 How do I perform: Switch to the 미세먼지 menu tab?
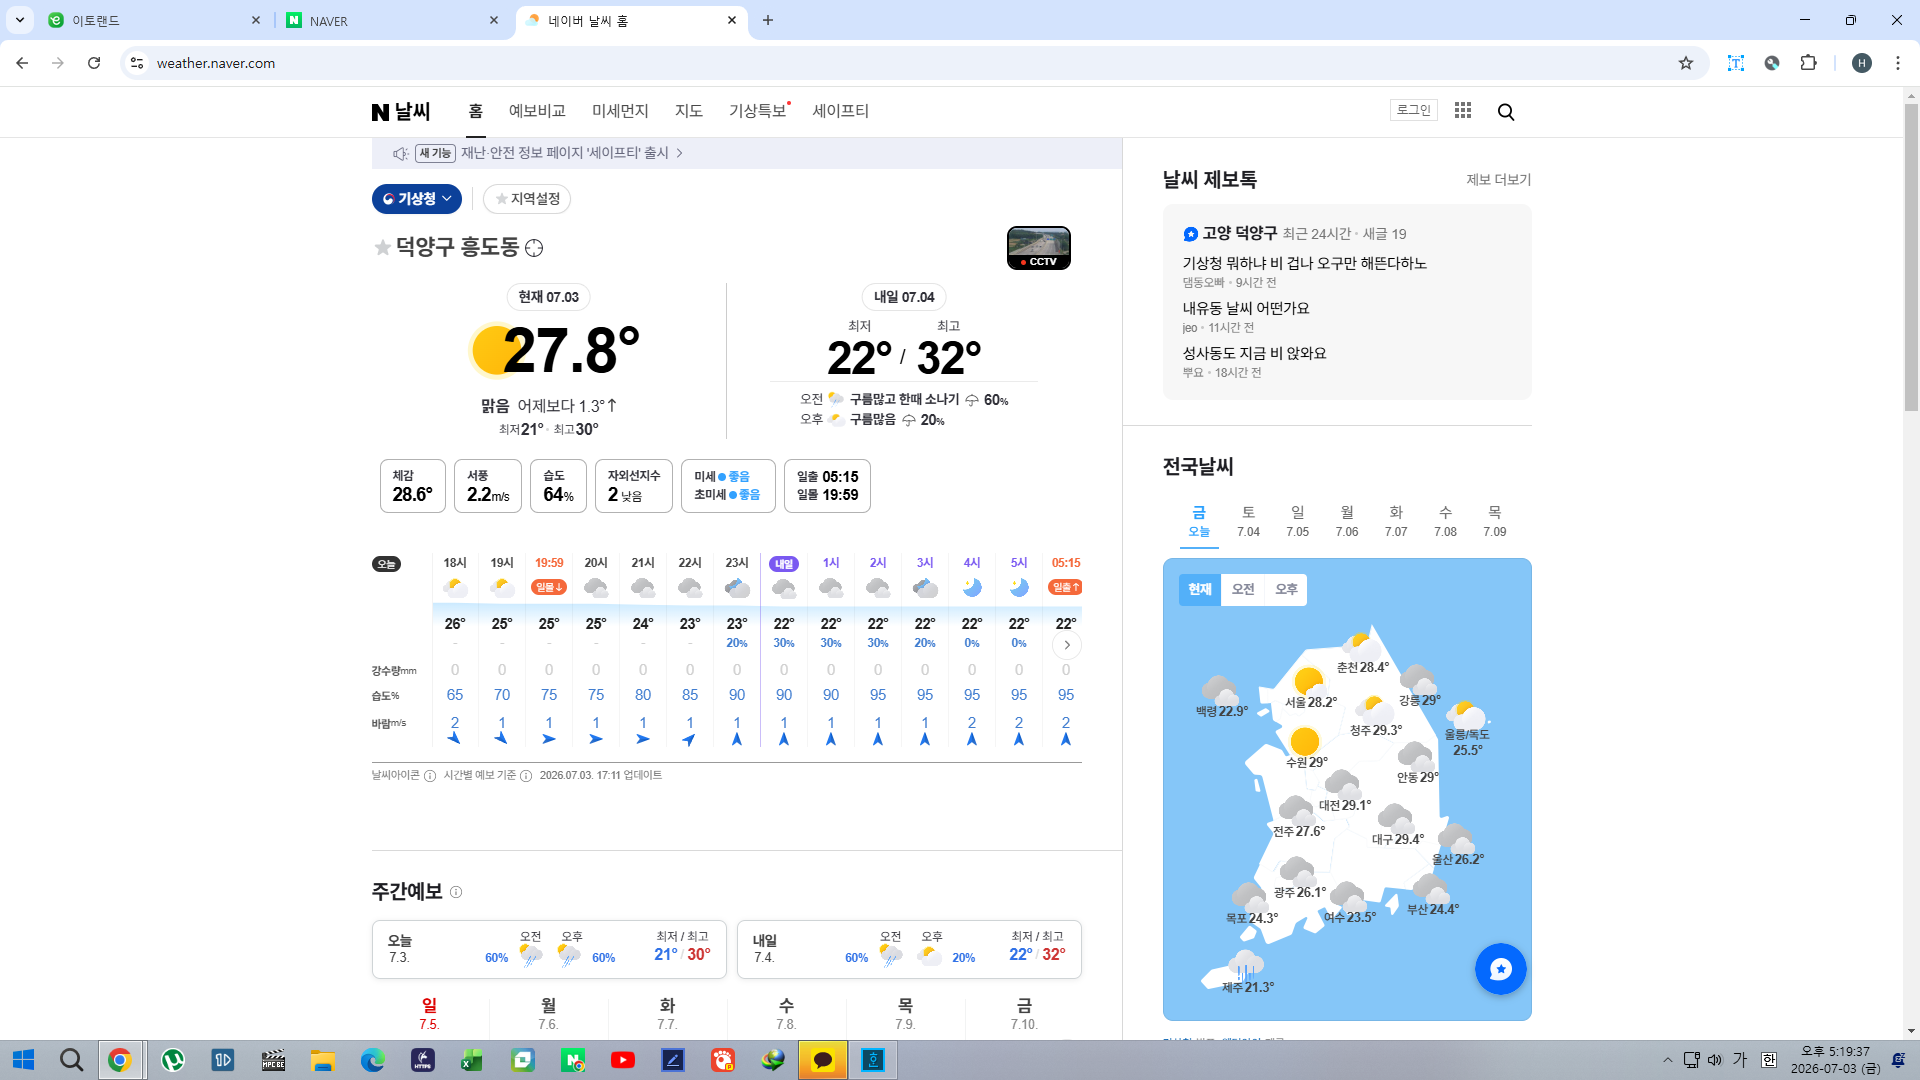pyautogui.click(x=620, y=111)
